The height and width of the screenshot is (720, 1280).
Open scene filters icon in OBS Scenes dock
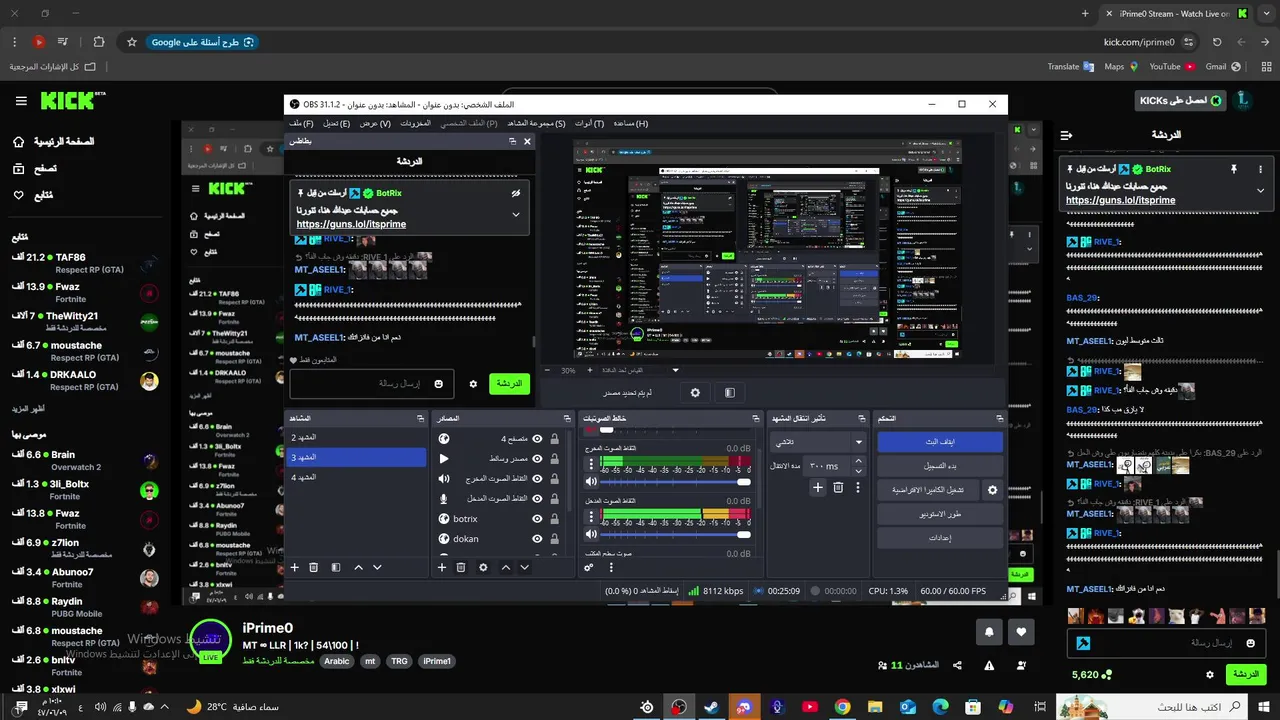pyautogui.click(x=335, y=567)
